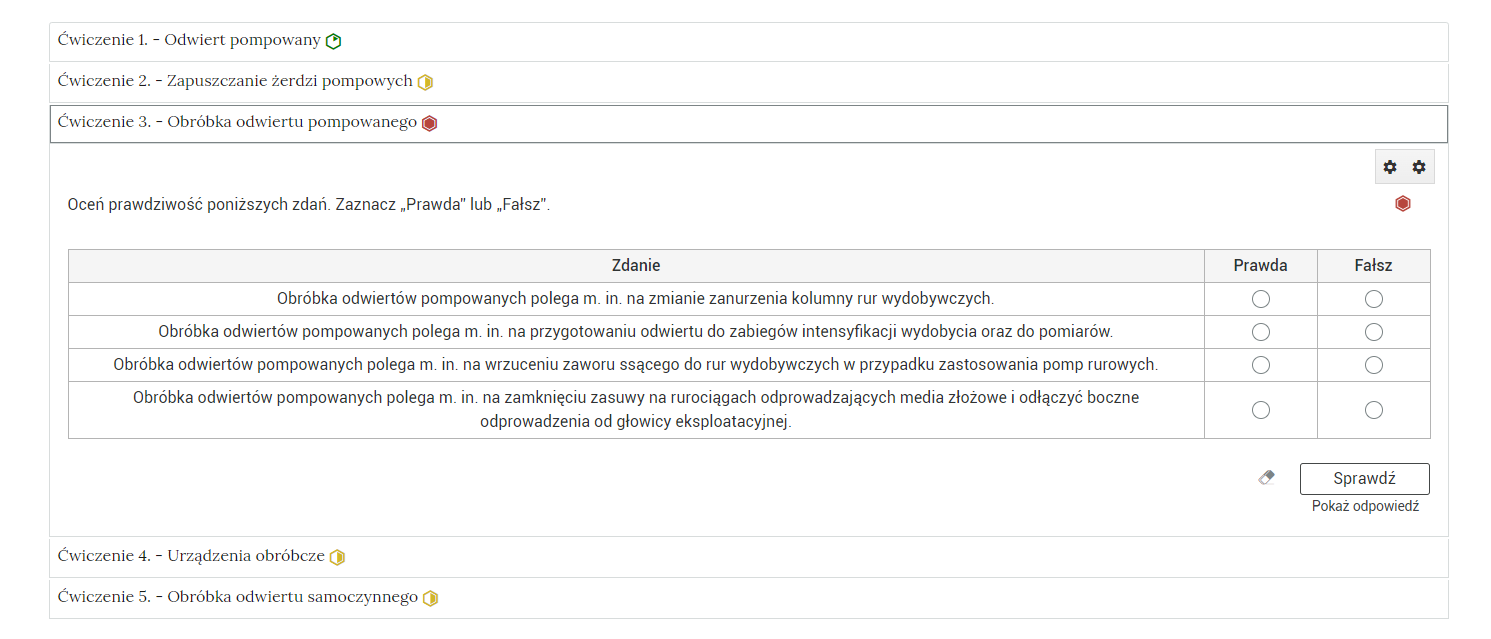Click the red difficulty hexagon below the gears

[x=1403, y=204]
